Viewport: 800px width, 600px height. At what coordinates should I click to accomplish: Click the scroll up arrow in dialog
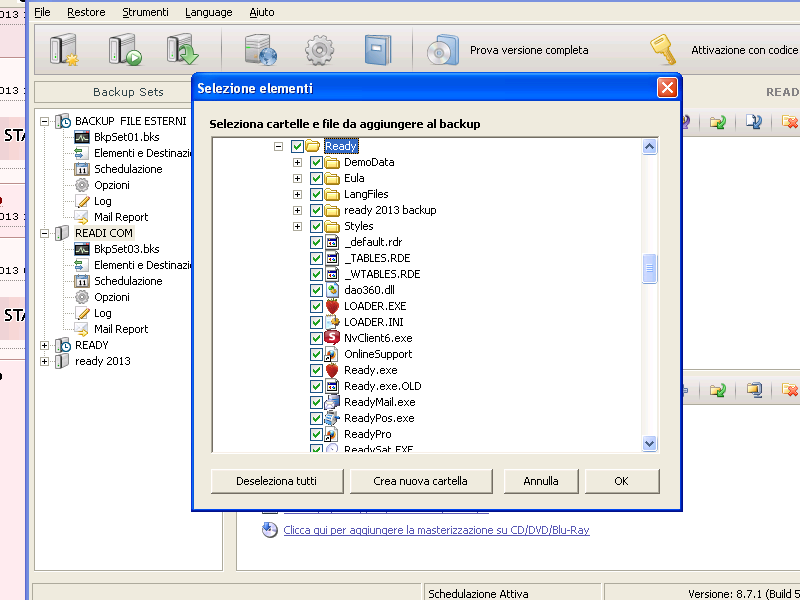649,147
